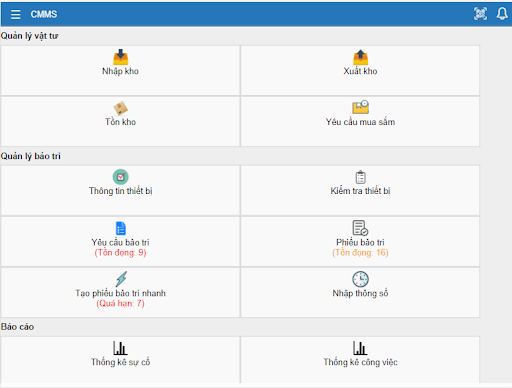
Task: Open Xuất kho label
Action: 360,71
